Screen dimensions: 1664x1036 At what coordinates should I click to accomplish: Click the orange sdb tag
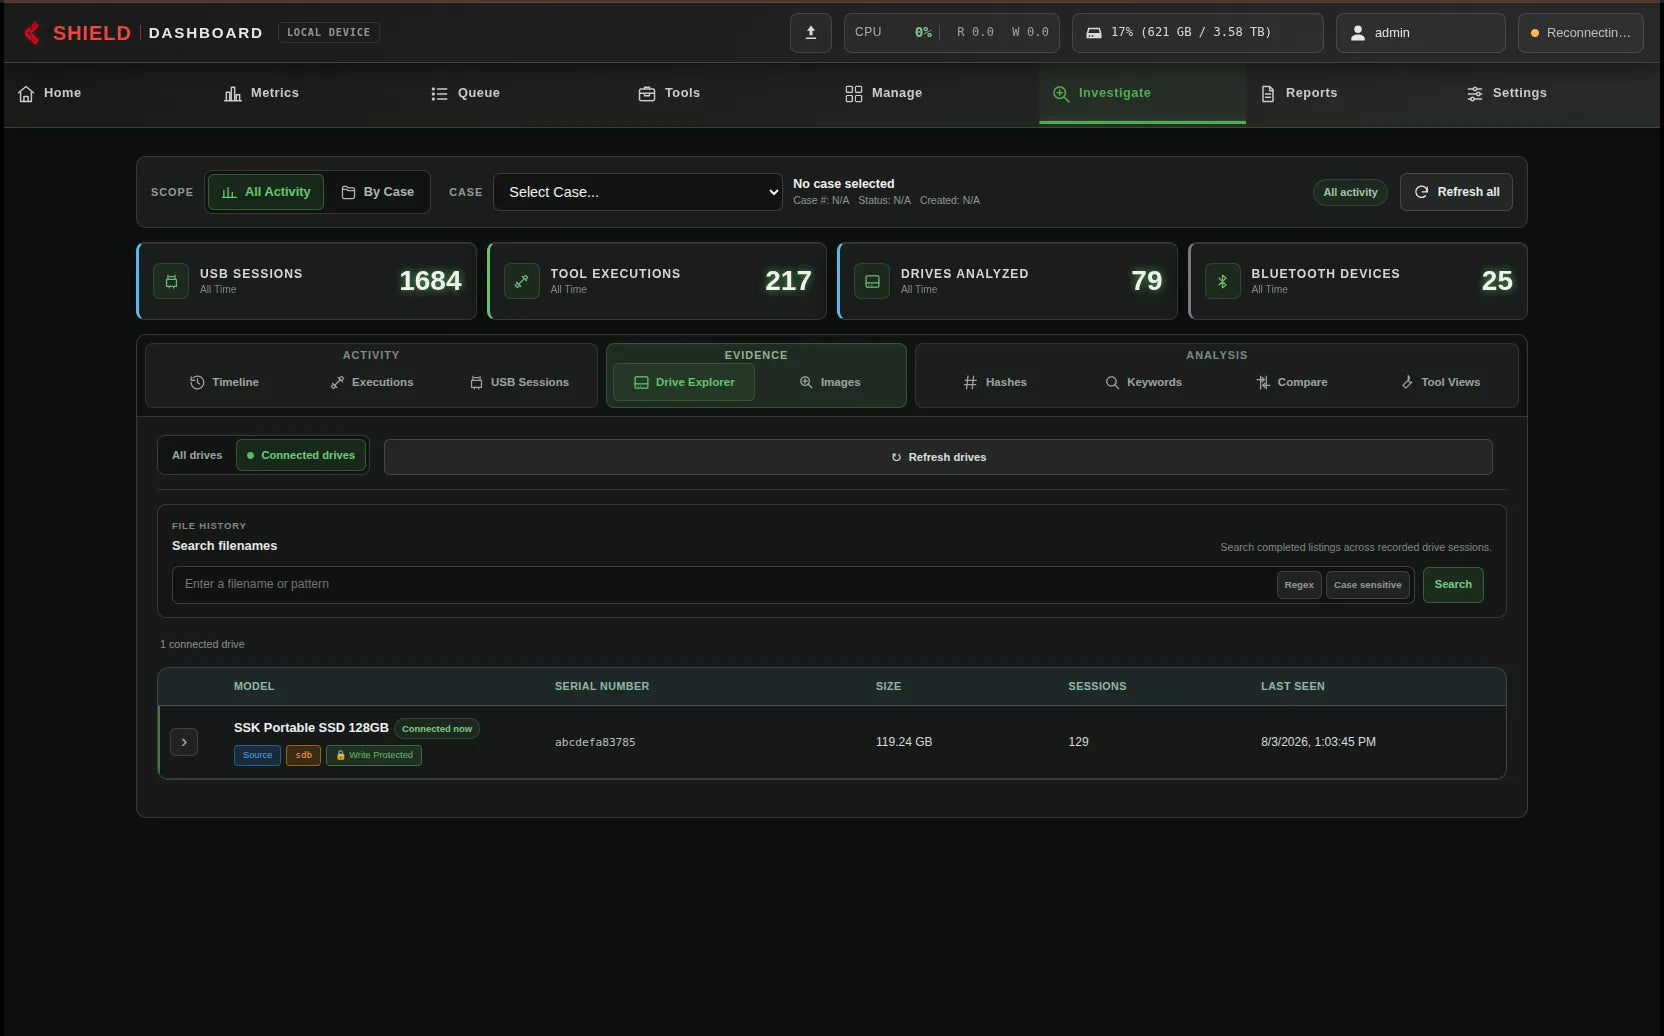click(x=303, y=755)
